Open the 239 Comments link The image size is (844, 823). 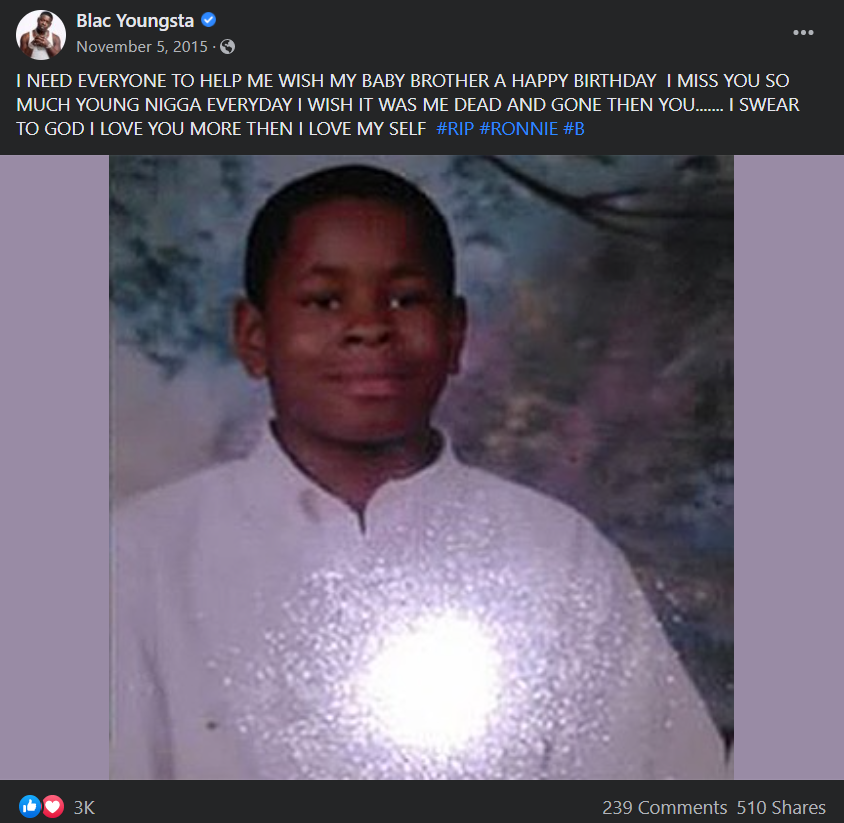(x=664, y=807)
